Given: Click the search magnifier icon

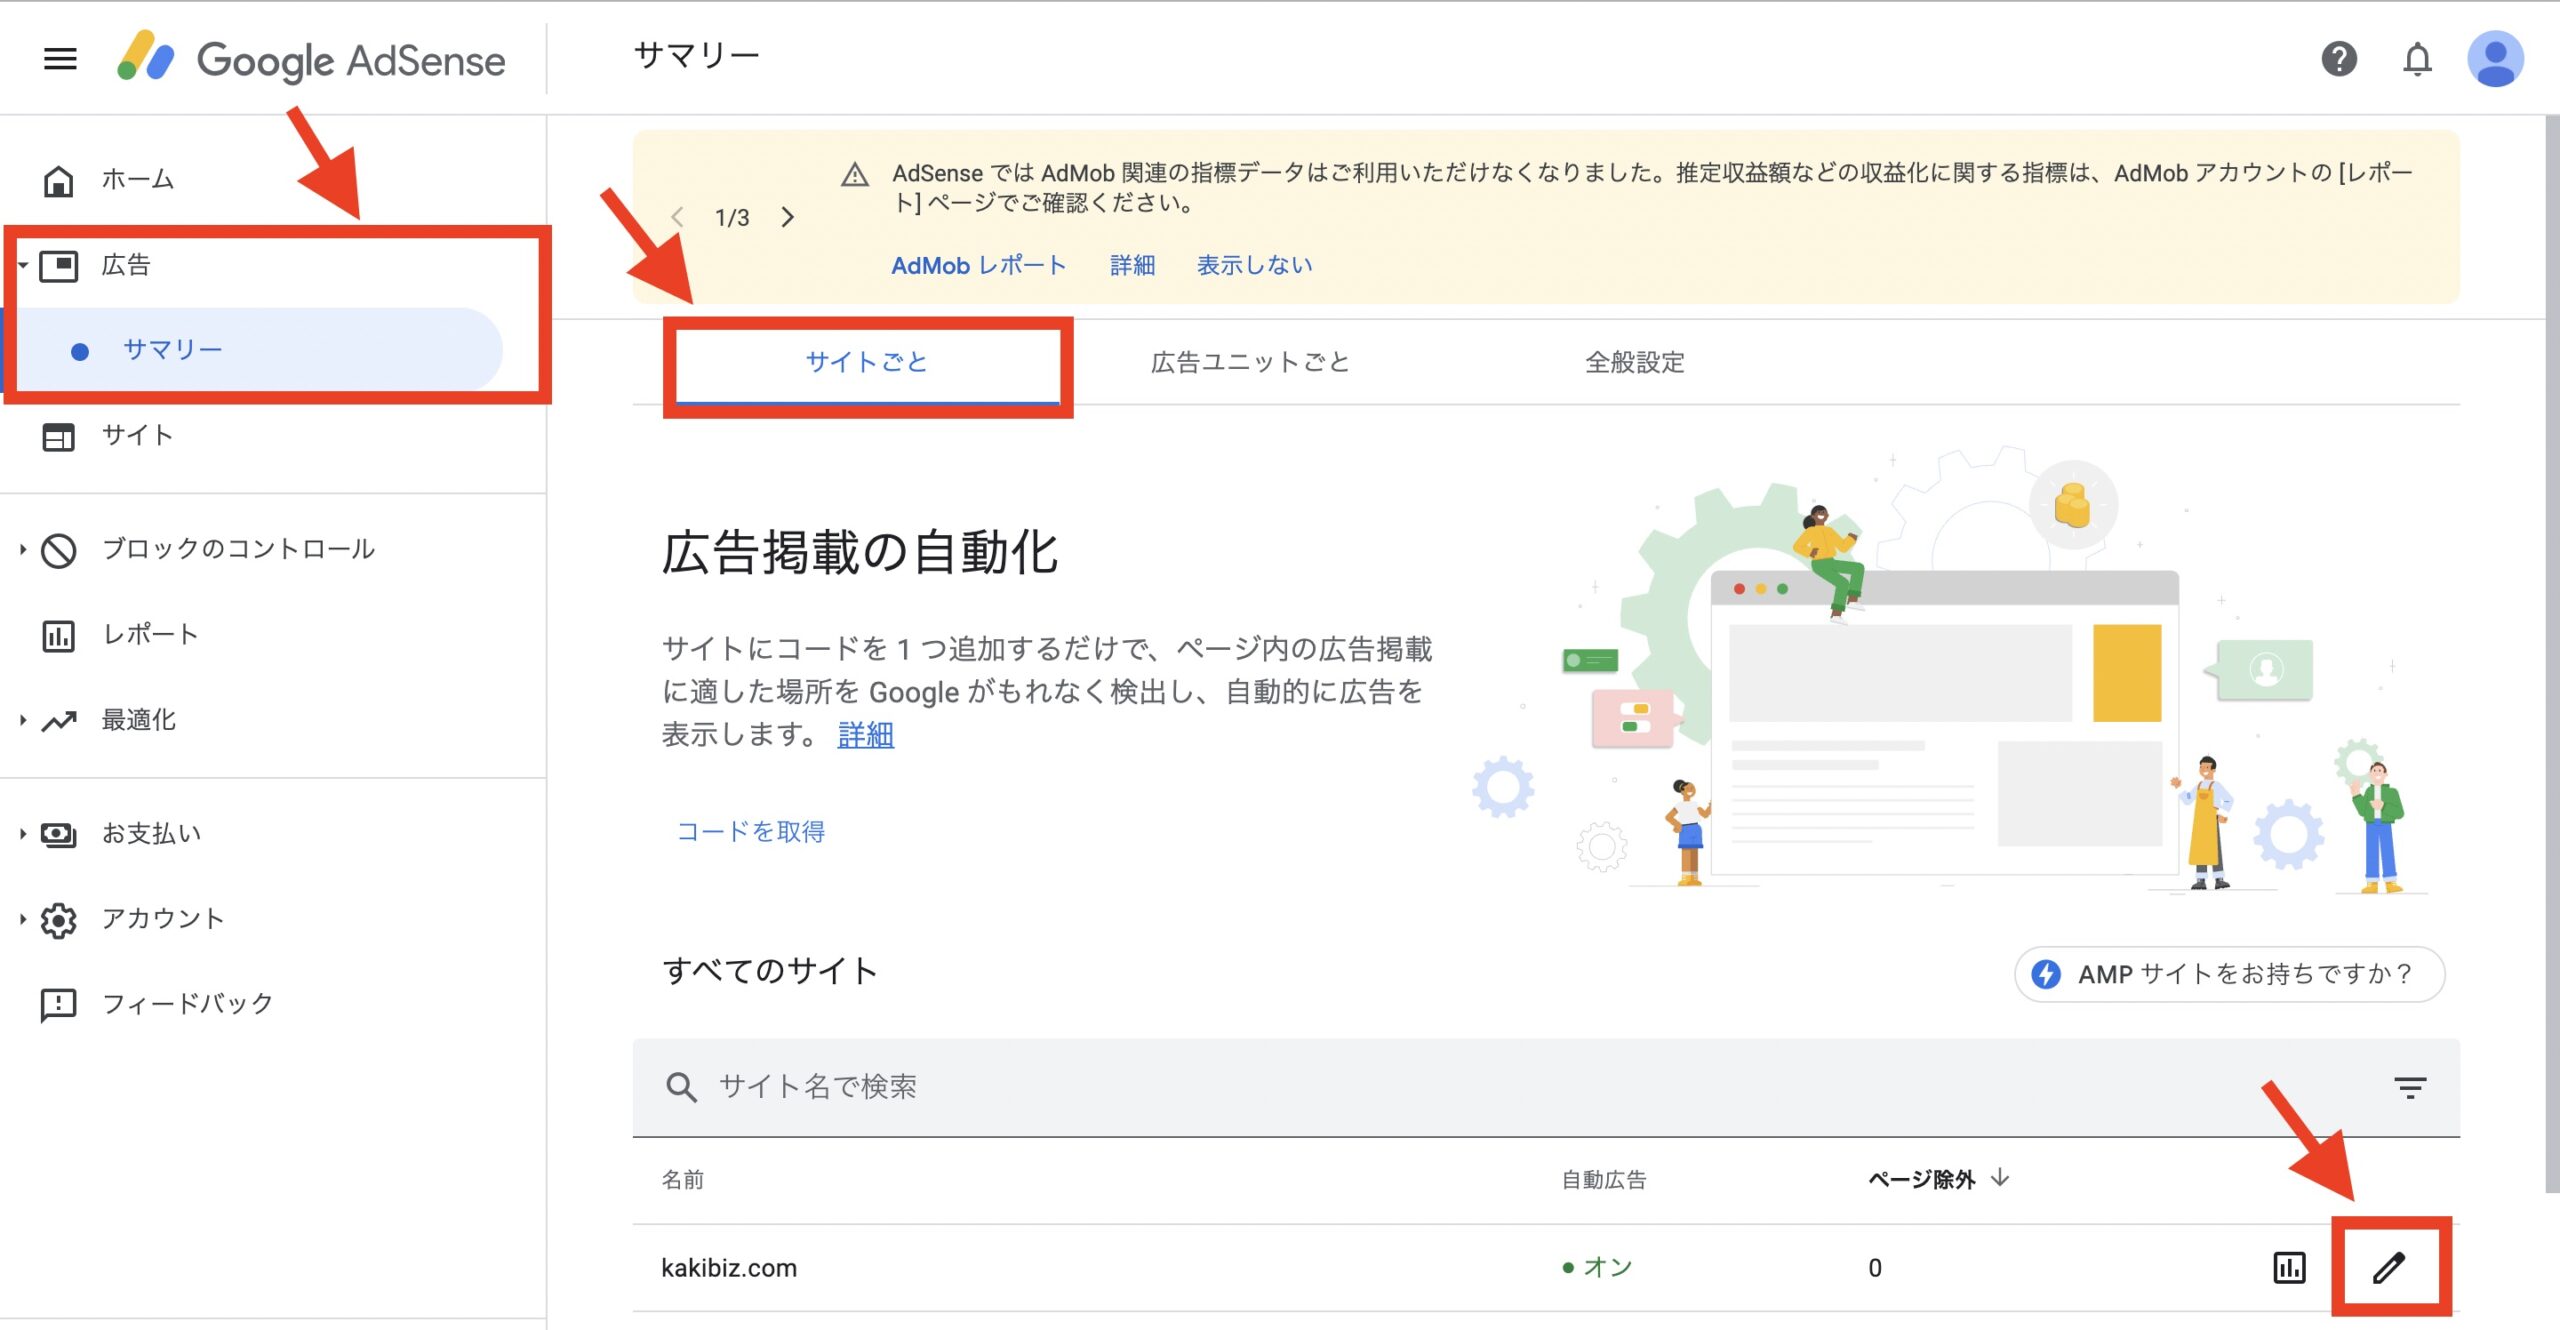Looking at the screenshot, I should (681, 1087).
